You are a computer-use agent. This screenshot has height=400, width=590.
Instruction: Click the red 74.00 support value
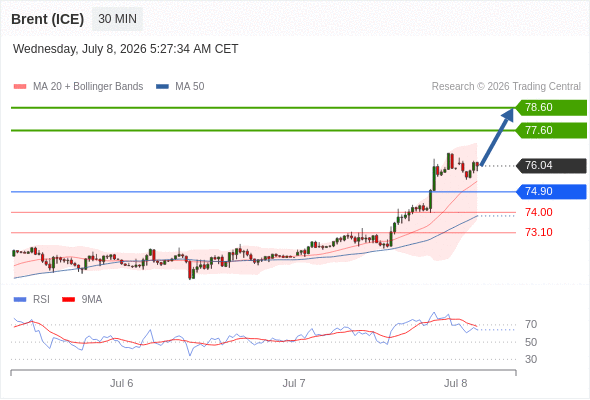tap(539, 212)
